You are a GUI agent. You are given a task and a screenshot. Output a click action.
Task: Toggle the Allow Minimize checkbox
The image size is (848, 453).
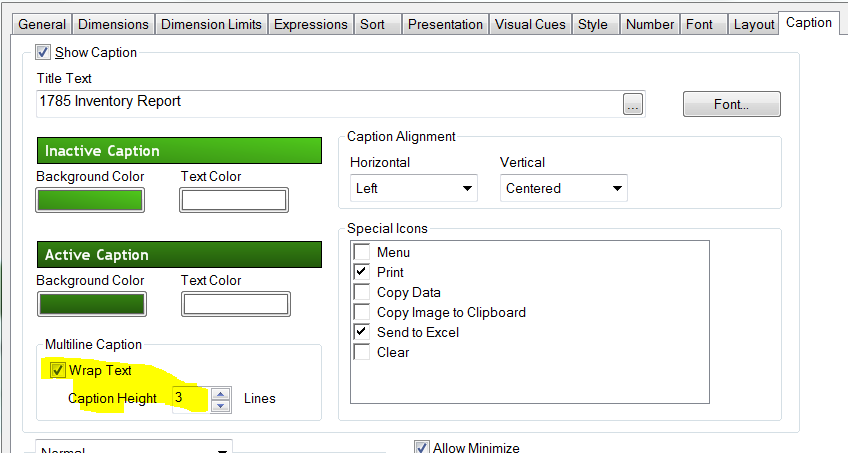[422, 447]
